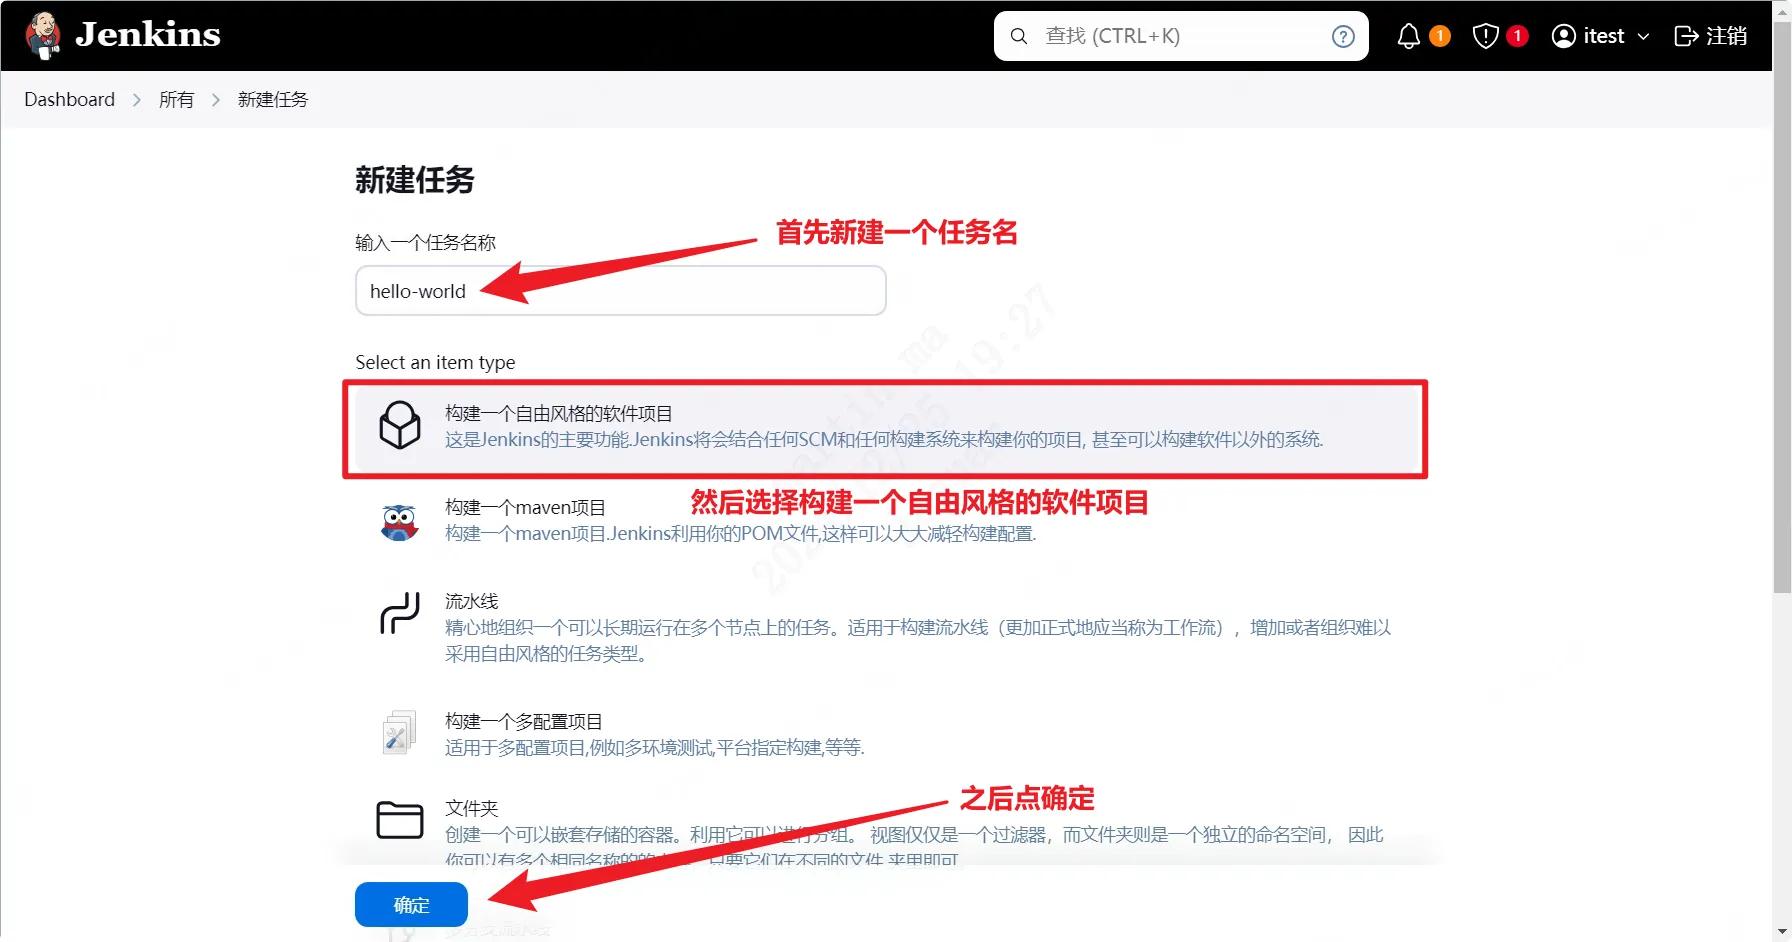Choose the 文件夹 item type
The width and height of the screenshot is (1792, 942).
pos(885,828)
